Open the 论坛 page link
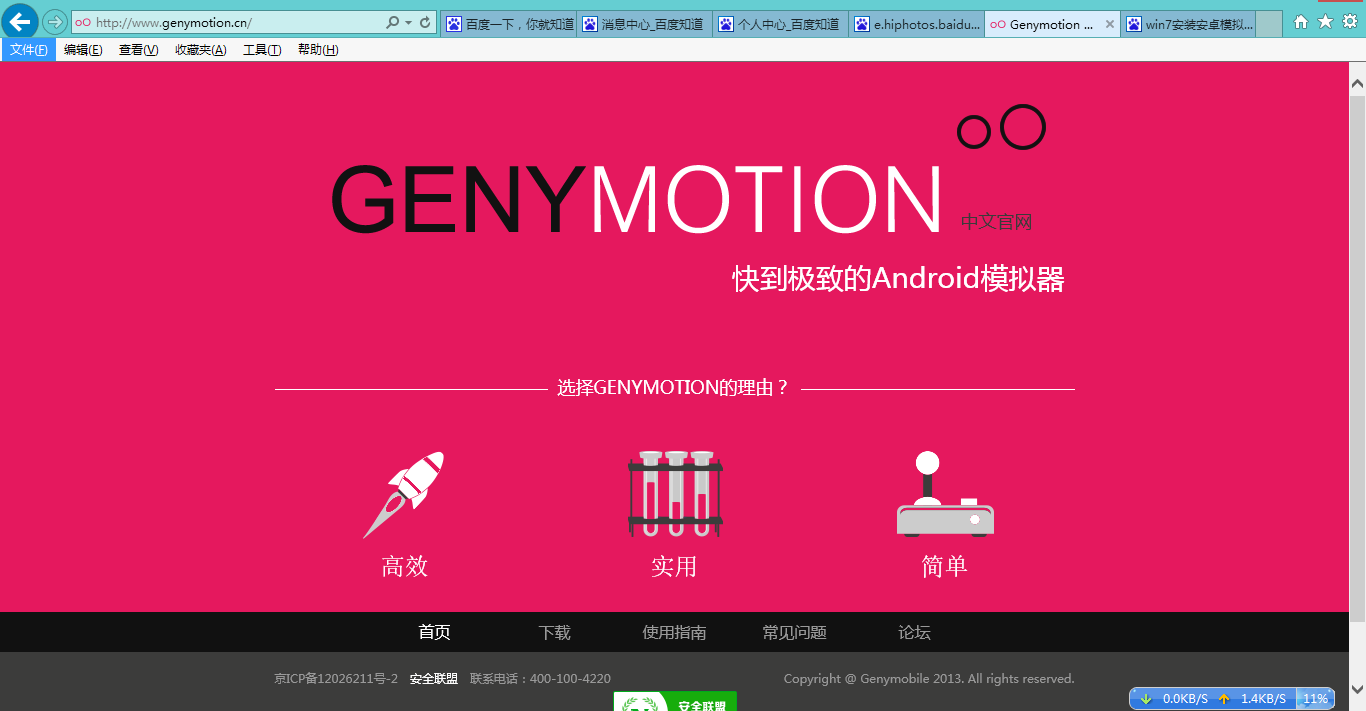 tap(915, 632)
